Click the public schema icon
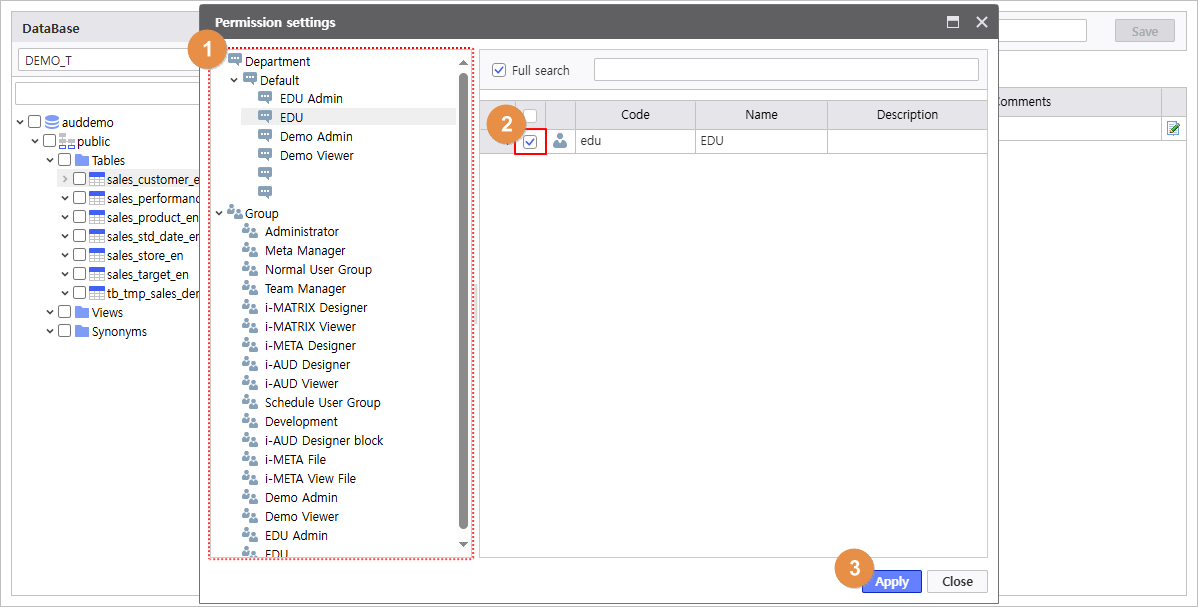The width and height of the screenshot is (1198, 607). tap(67, 141)
